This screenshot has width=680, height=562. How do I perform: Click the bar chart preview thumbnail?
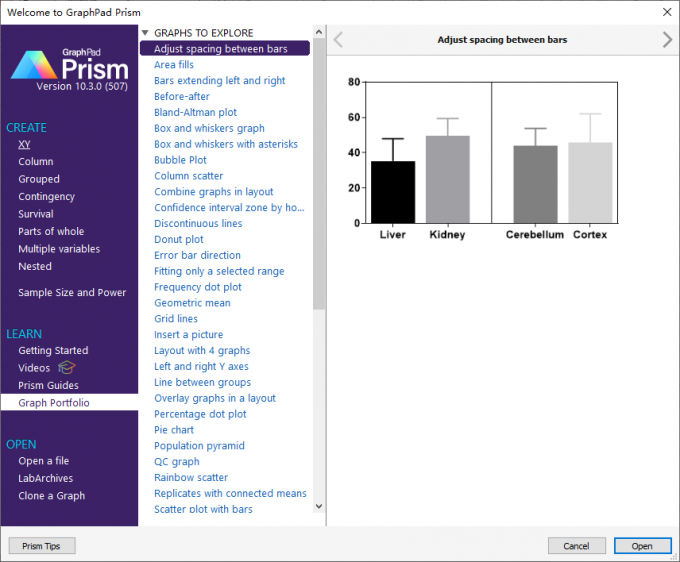pyautogui.click(x=483, y=160)
